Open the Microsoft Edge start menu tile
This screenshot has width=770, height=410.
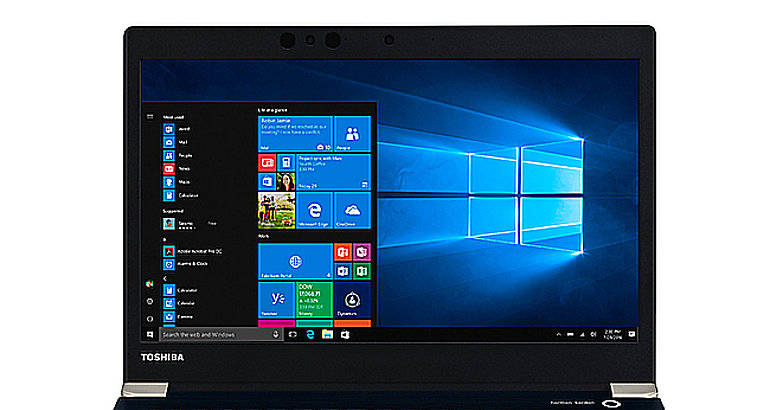pyautogui.click(x=314, y=210)
